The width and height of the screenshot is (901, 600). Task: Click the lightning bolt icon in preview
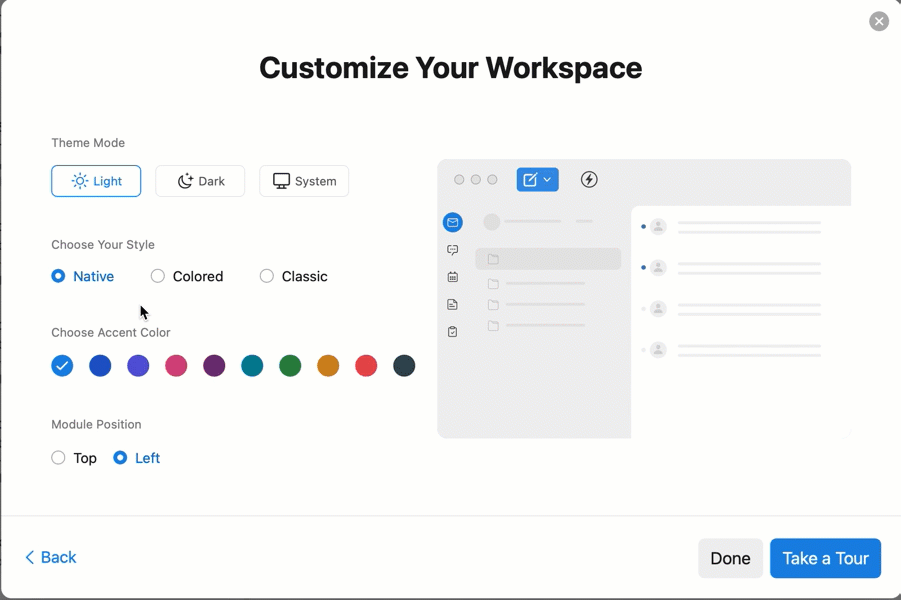[589, 179]
